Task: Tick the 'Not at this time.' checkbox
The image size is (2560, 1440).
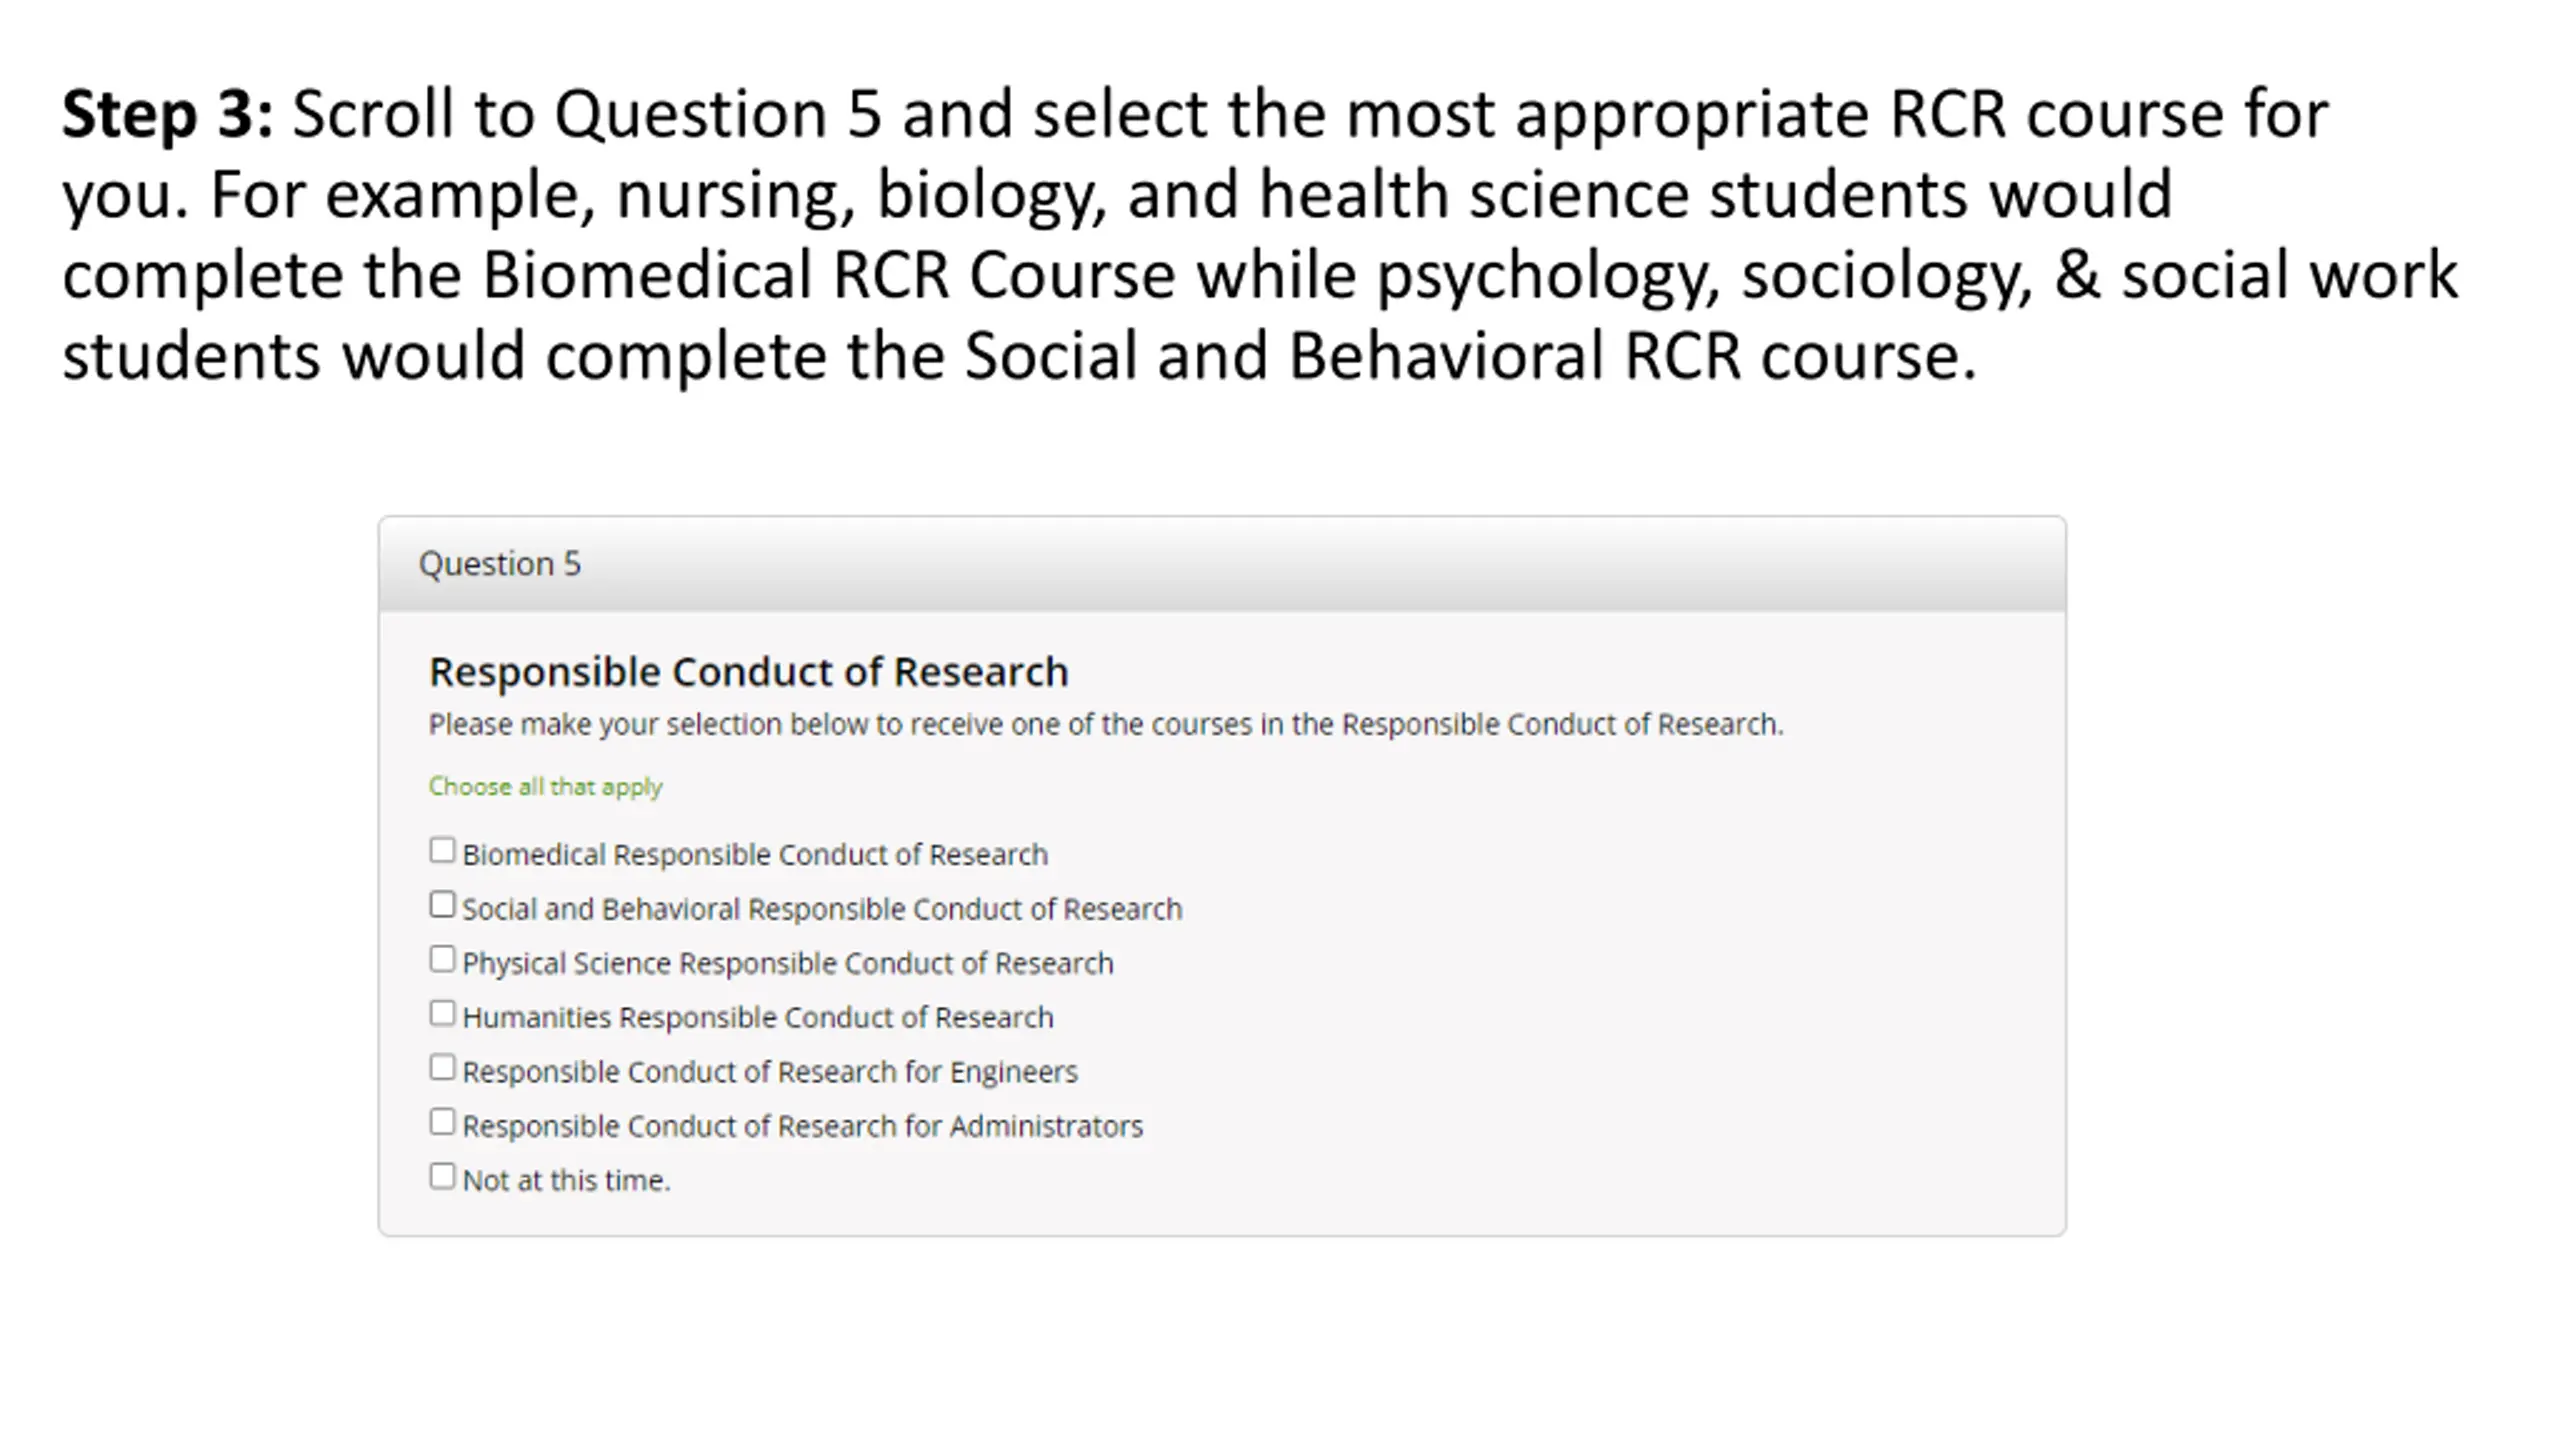Action: pyautogui.click(x=442, y=1175)
